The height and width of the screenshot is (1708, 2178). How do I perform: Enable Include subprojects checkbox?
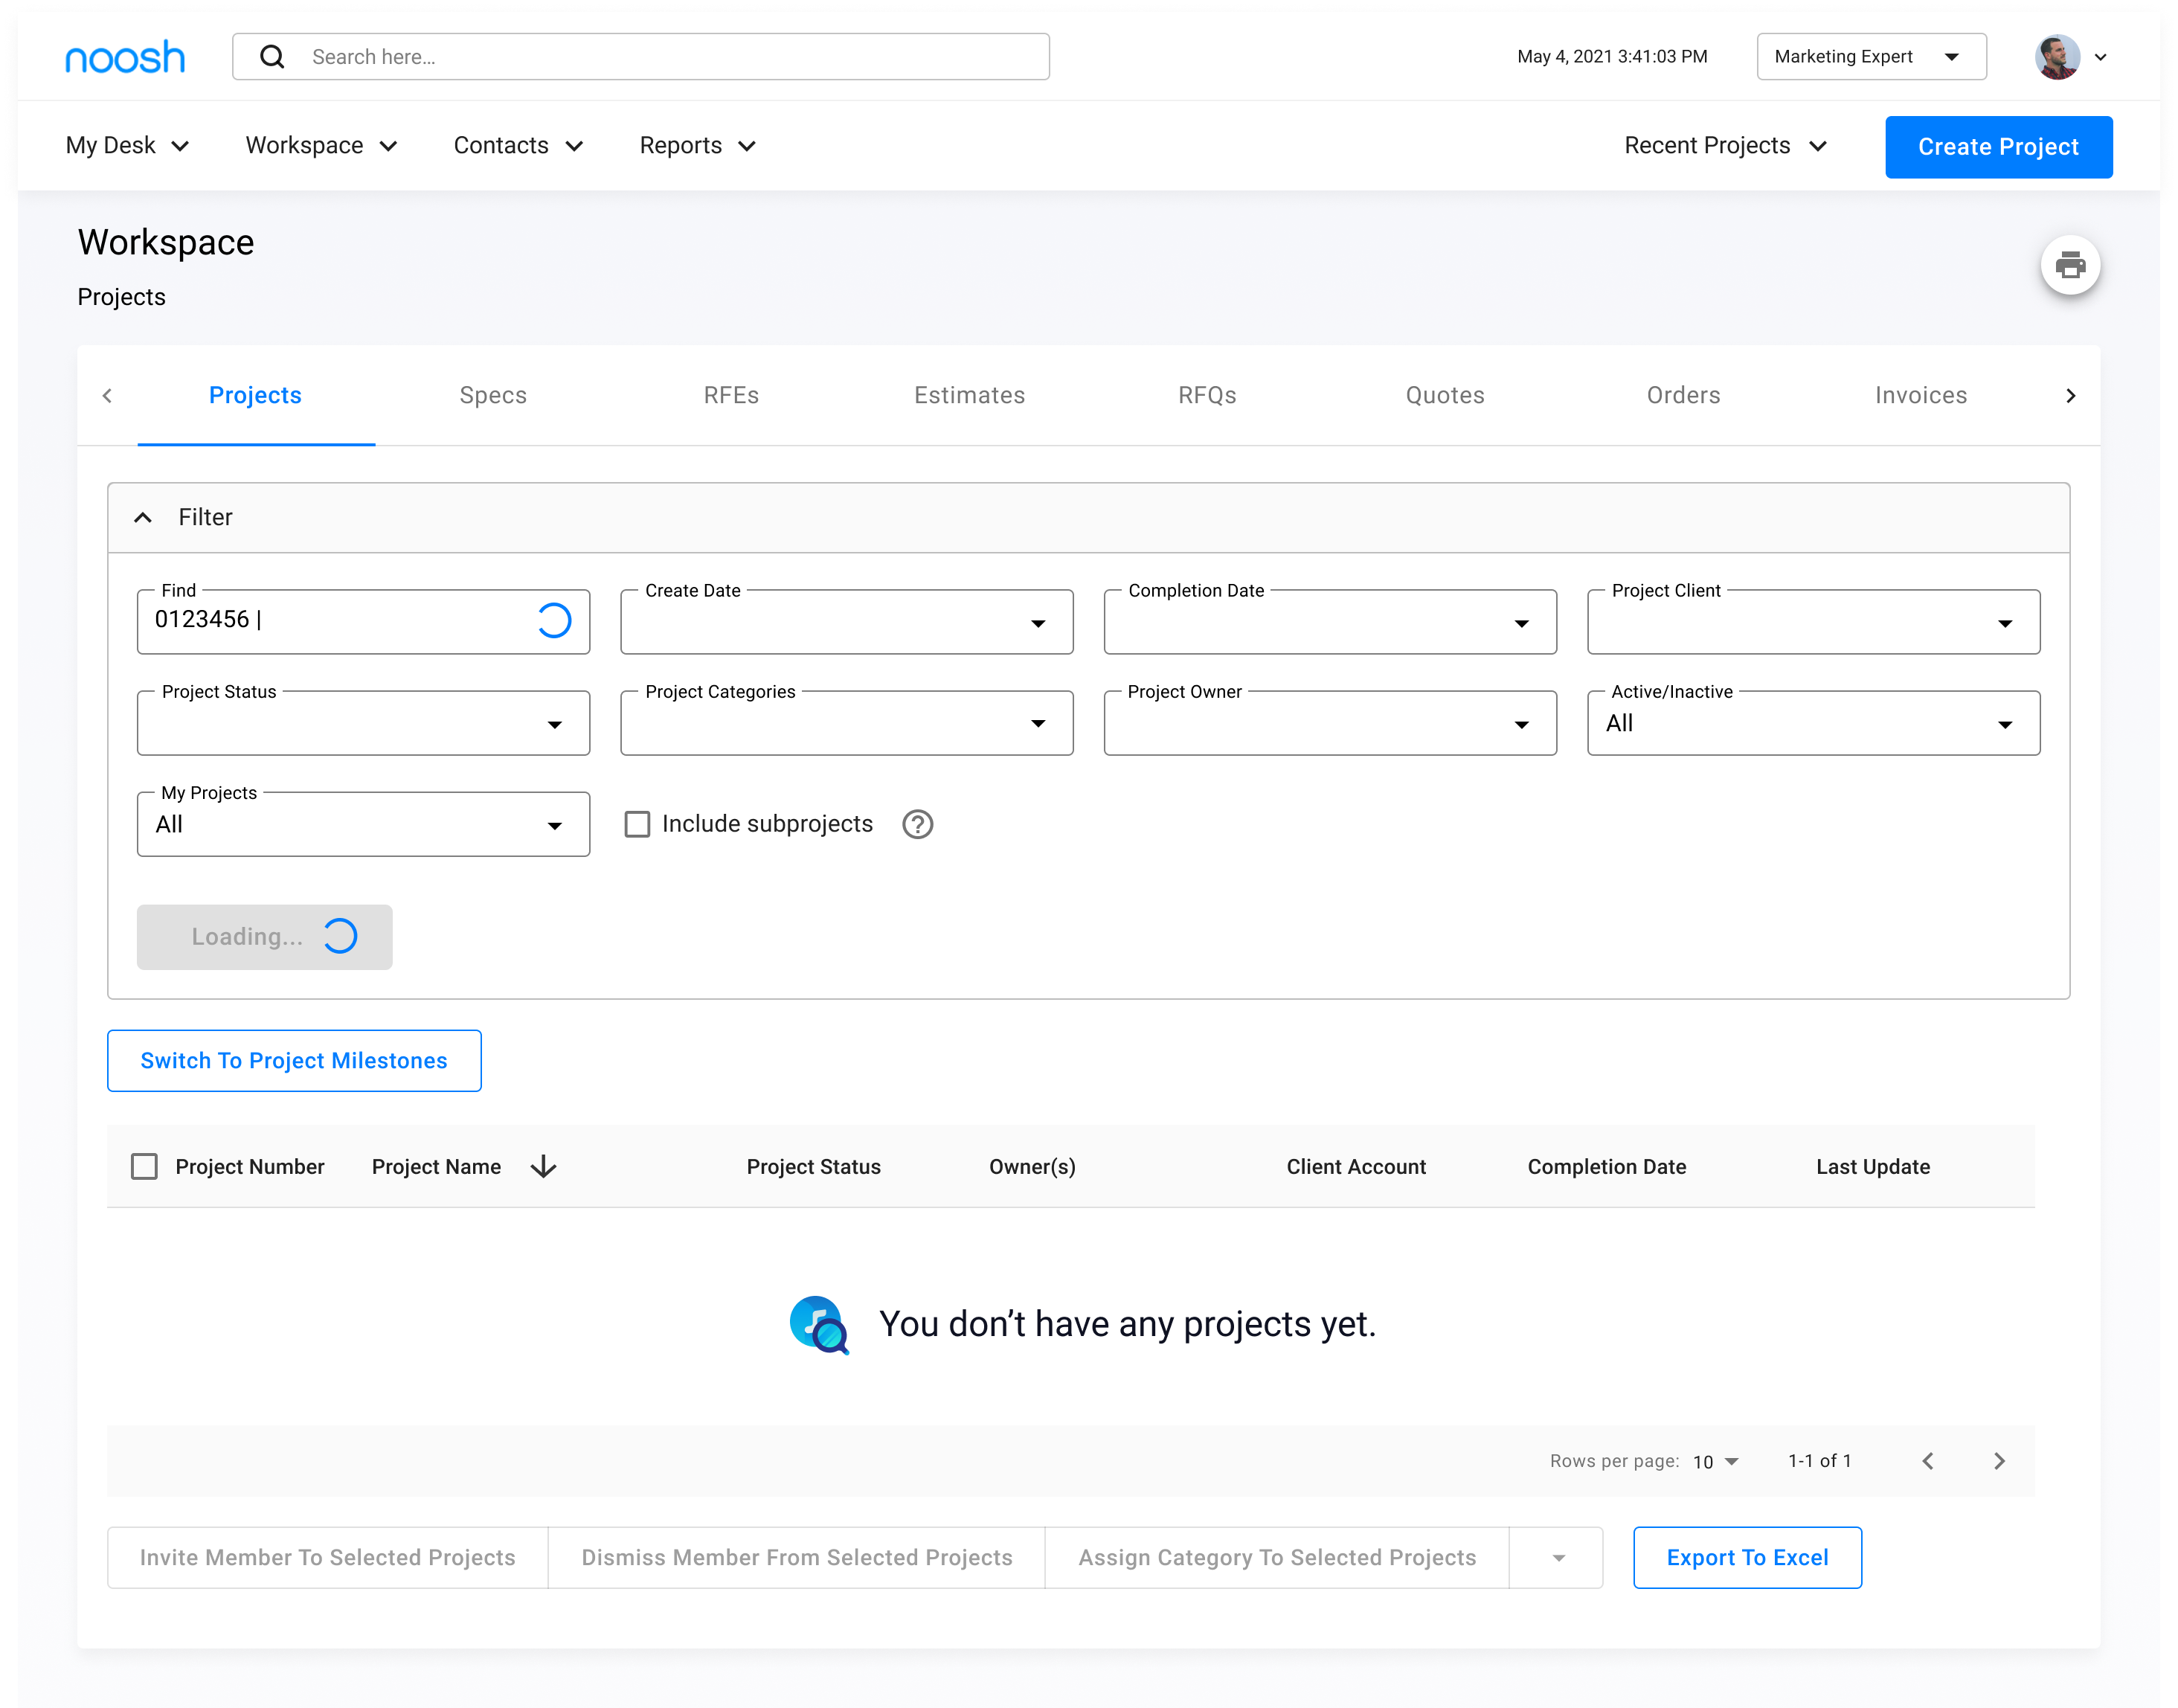point(637,824)
